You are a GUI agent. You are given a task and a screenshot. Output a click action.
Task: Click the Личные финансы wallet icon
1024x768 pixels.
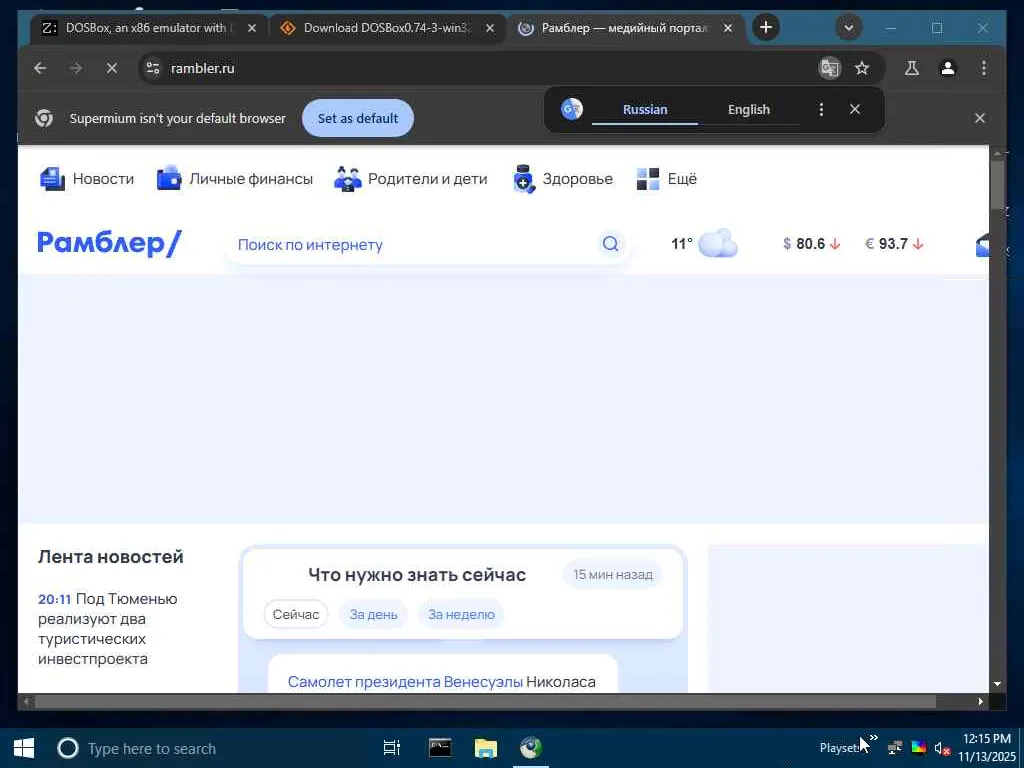click(x=169, y=178)
